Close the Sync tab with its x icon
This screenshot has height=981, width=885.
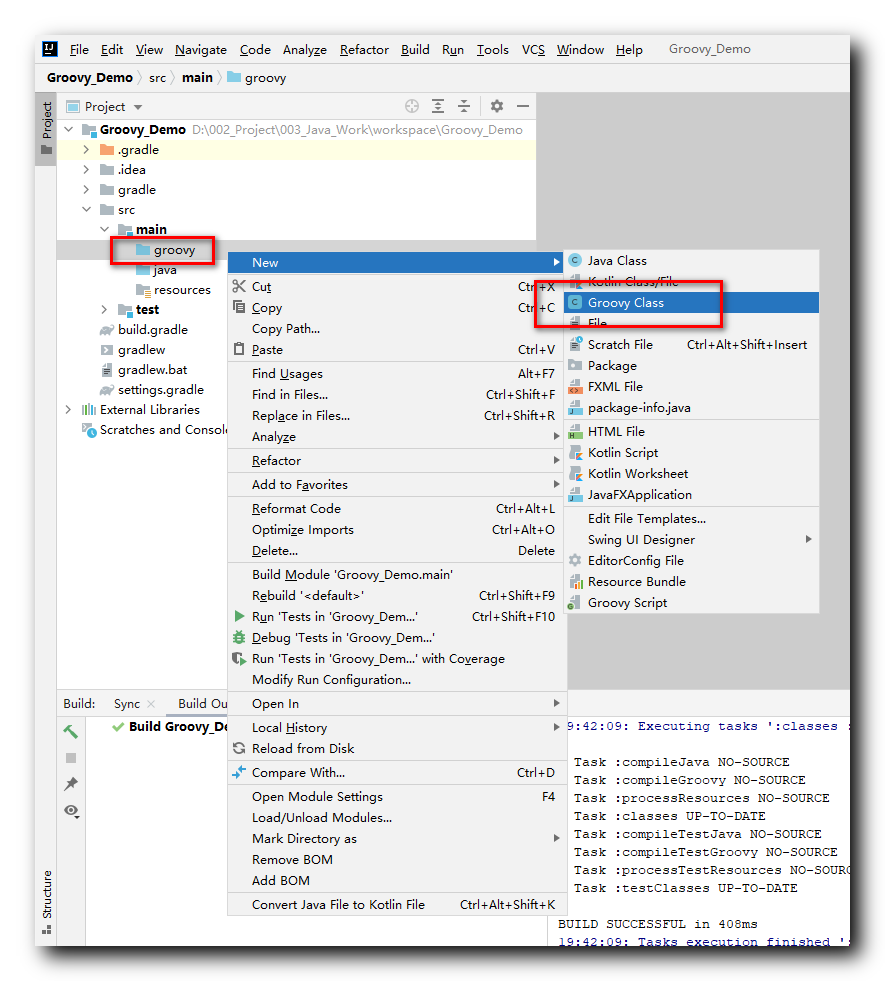(151, 704)
